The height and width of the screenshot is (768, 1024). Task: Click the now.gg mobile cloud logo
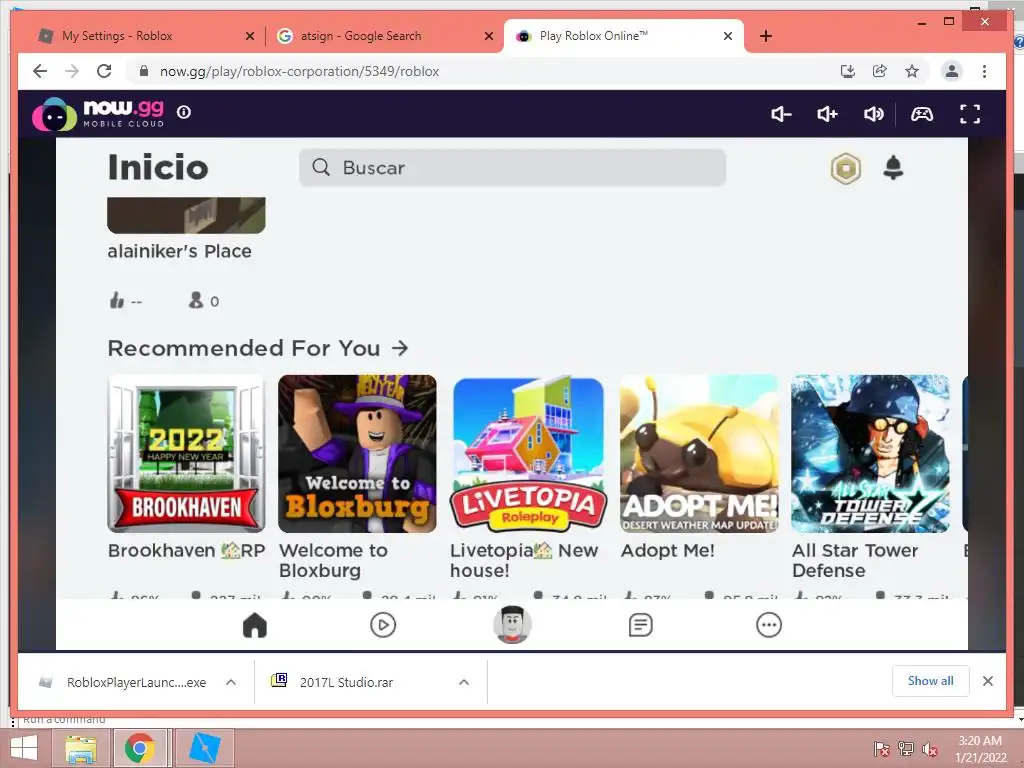tap(98, 114)
